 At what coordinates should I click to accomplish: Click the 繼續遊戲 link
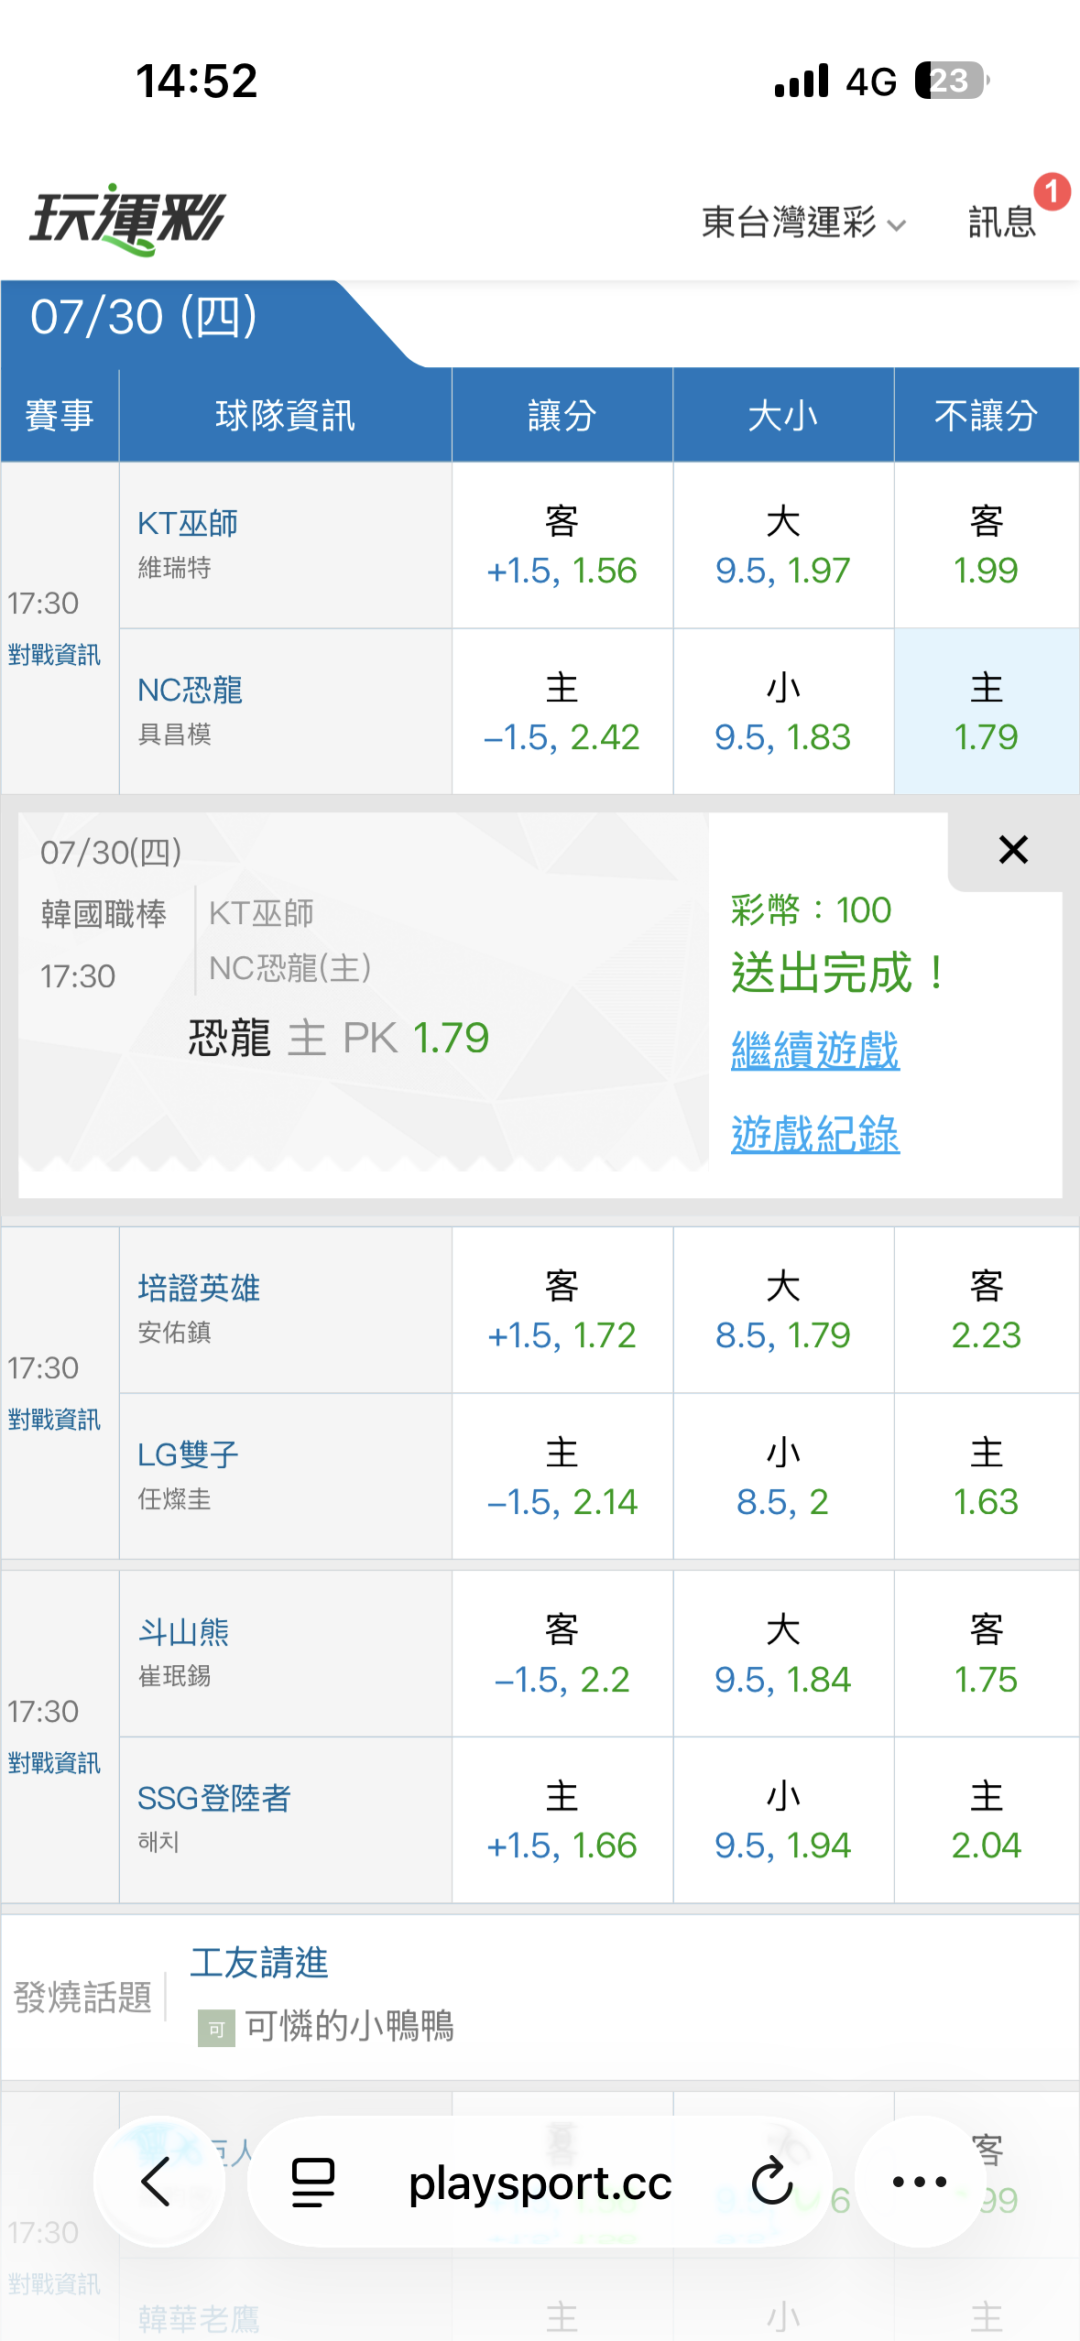click(x=815, y=1050)
